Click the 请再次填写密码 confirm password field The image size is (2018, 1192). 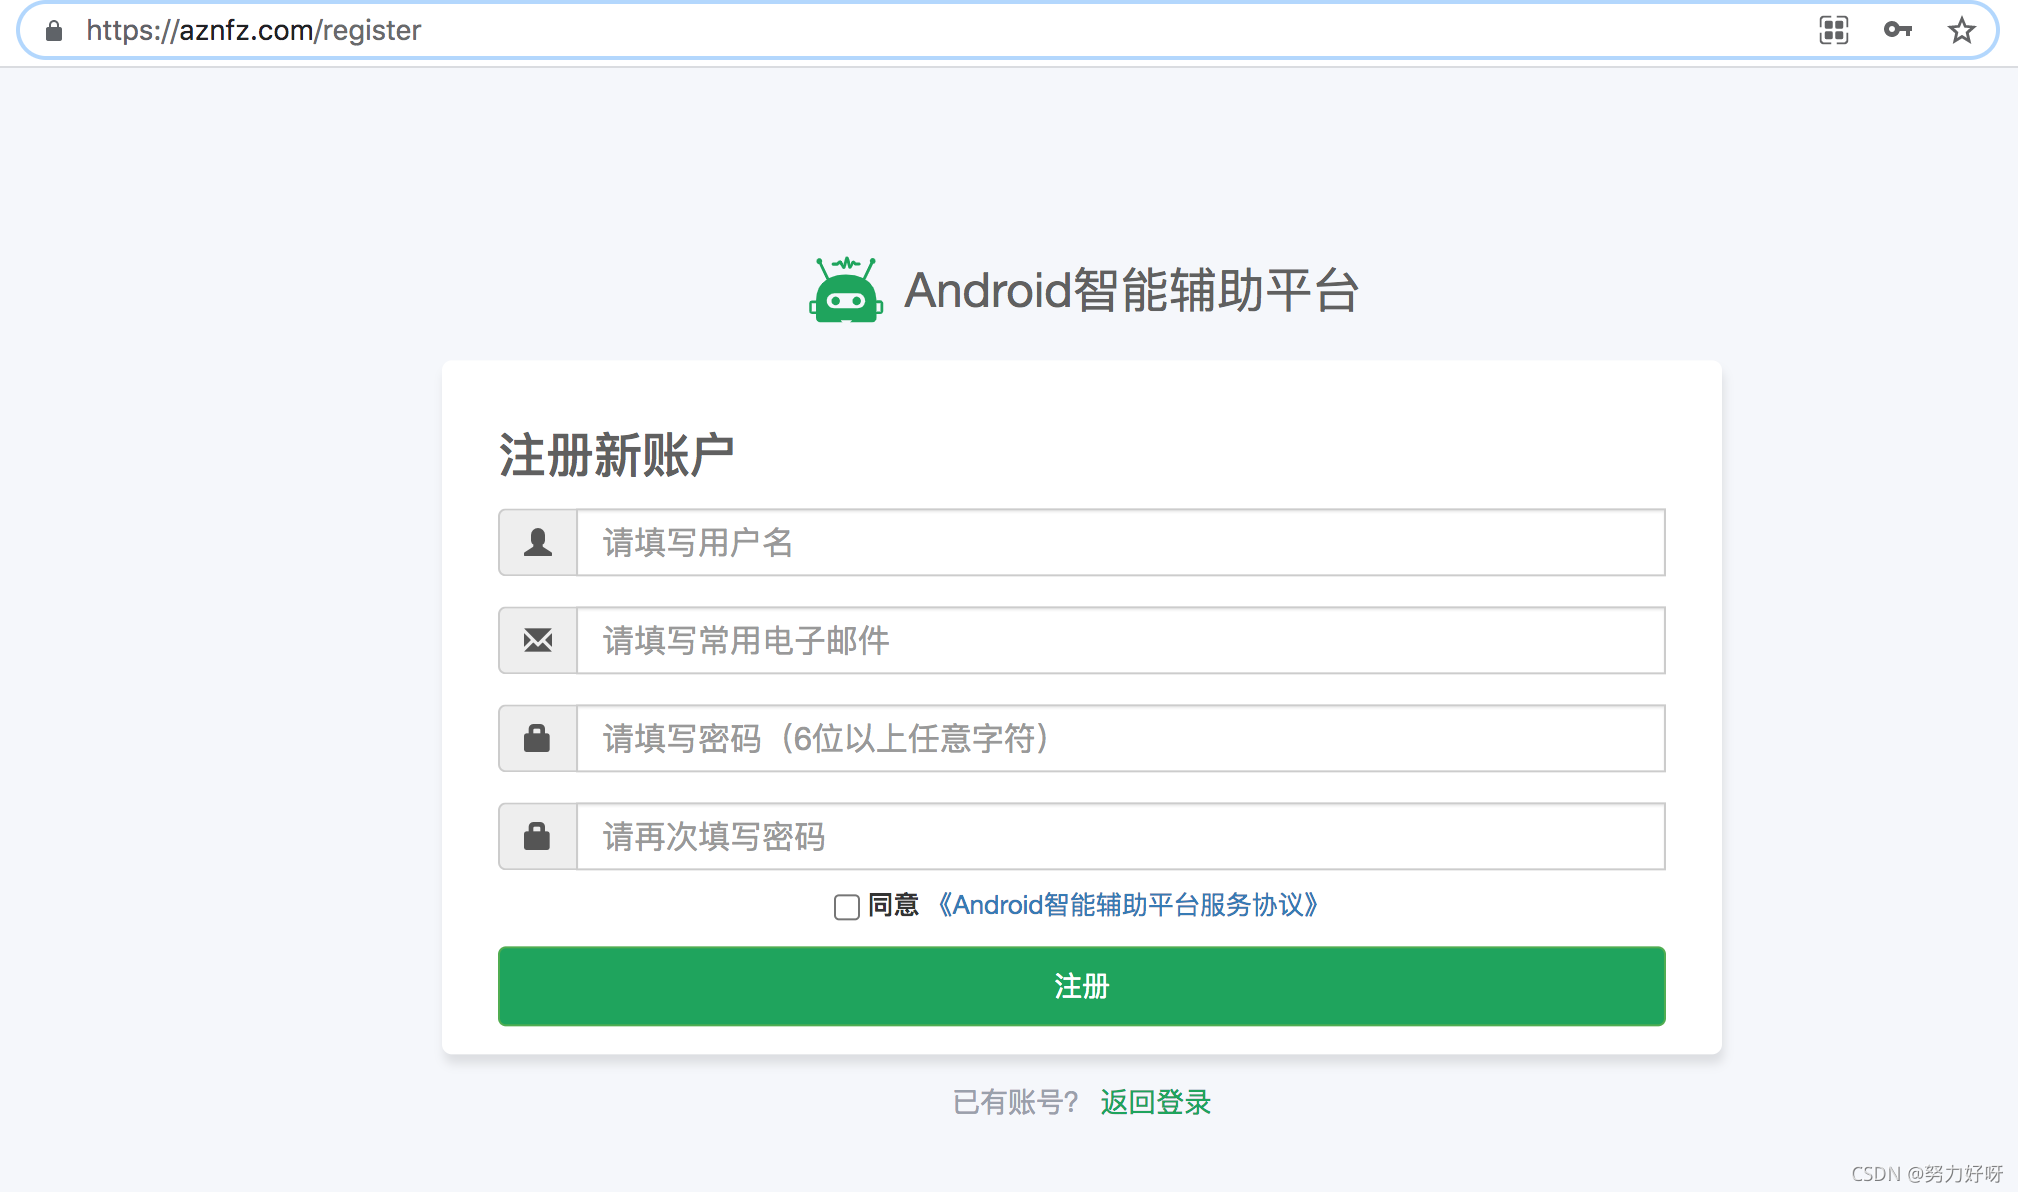[x=1120, y=837]
